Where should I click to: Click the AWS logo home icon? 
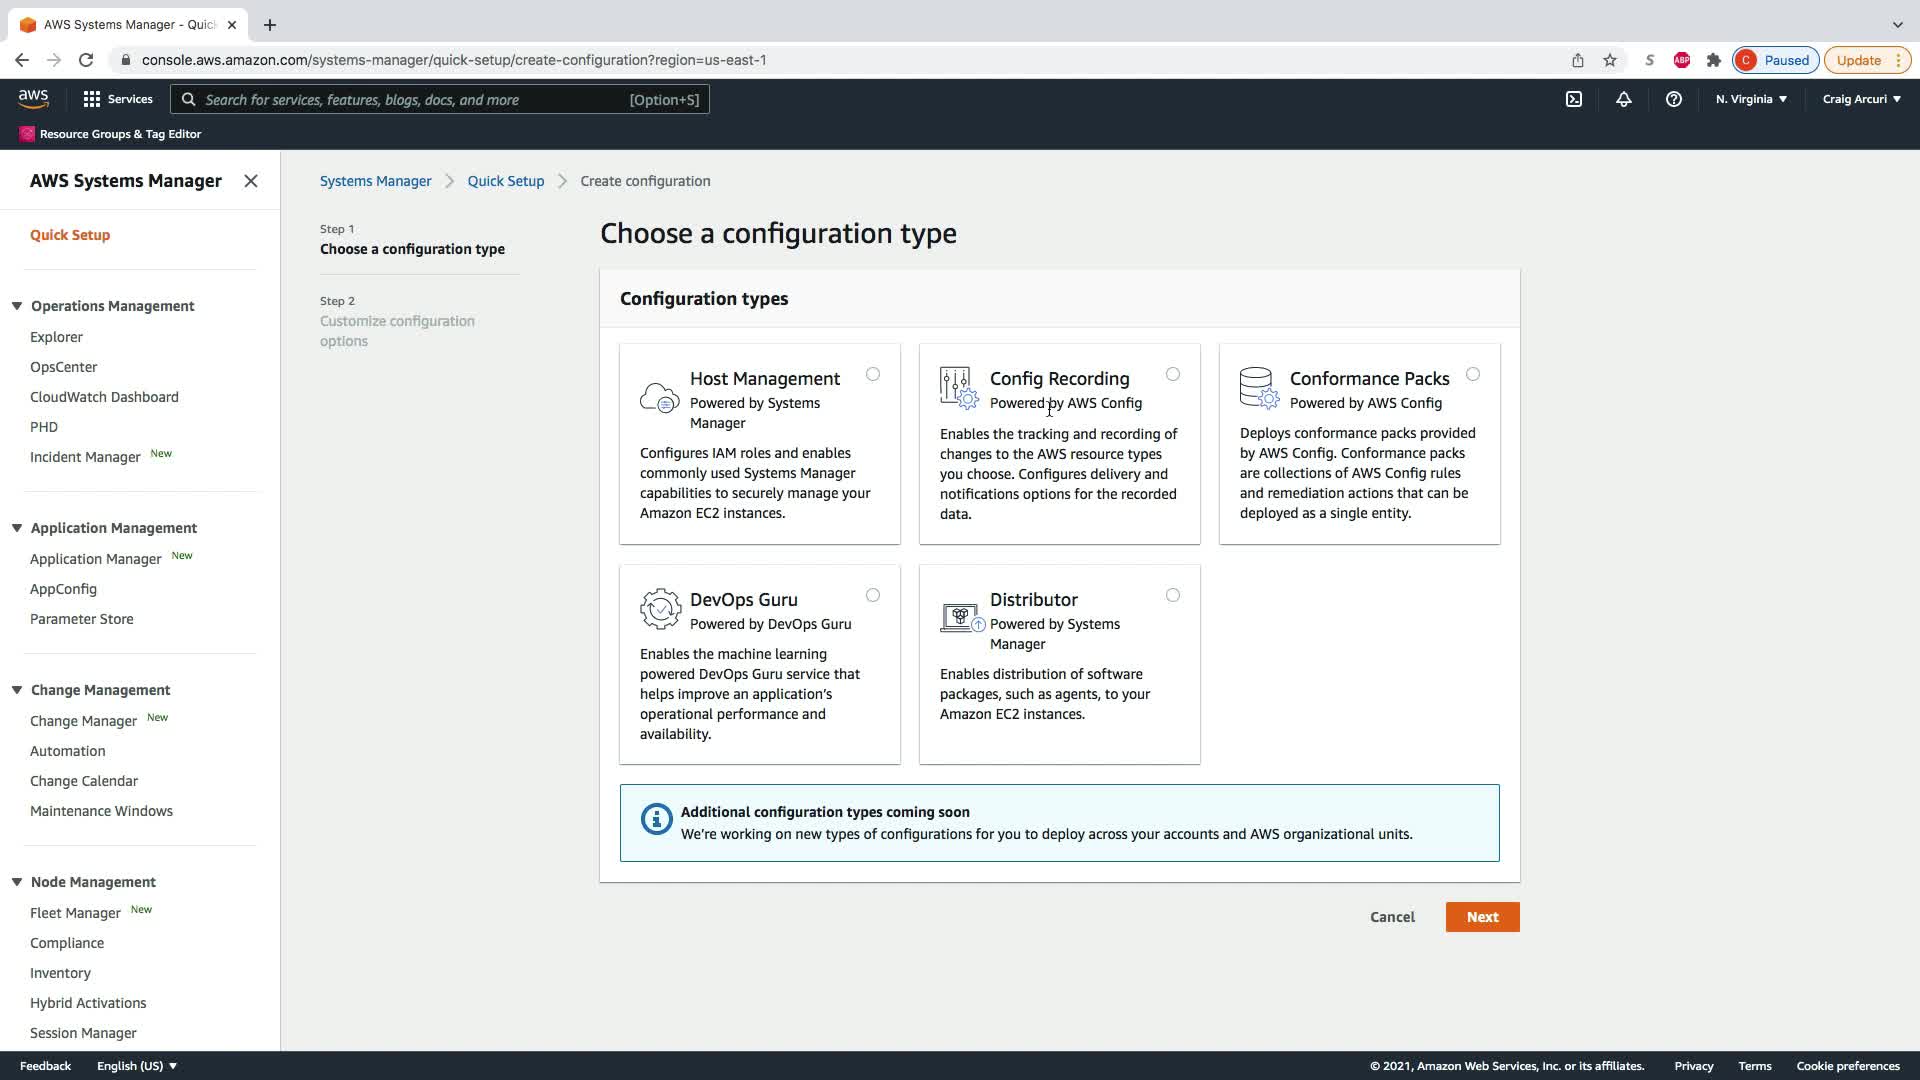(33, 98)
